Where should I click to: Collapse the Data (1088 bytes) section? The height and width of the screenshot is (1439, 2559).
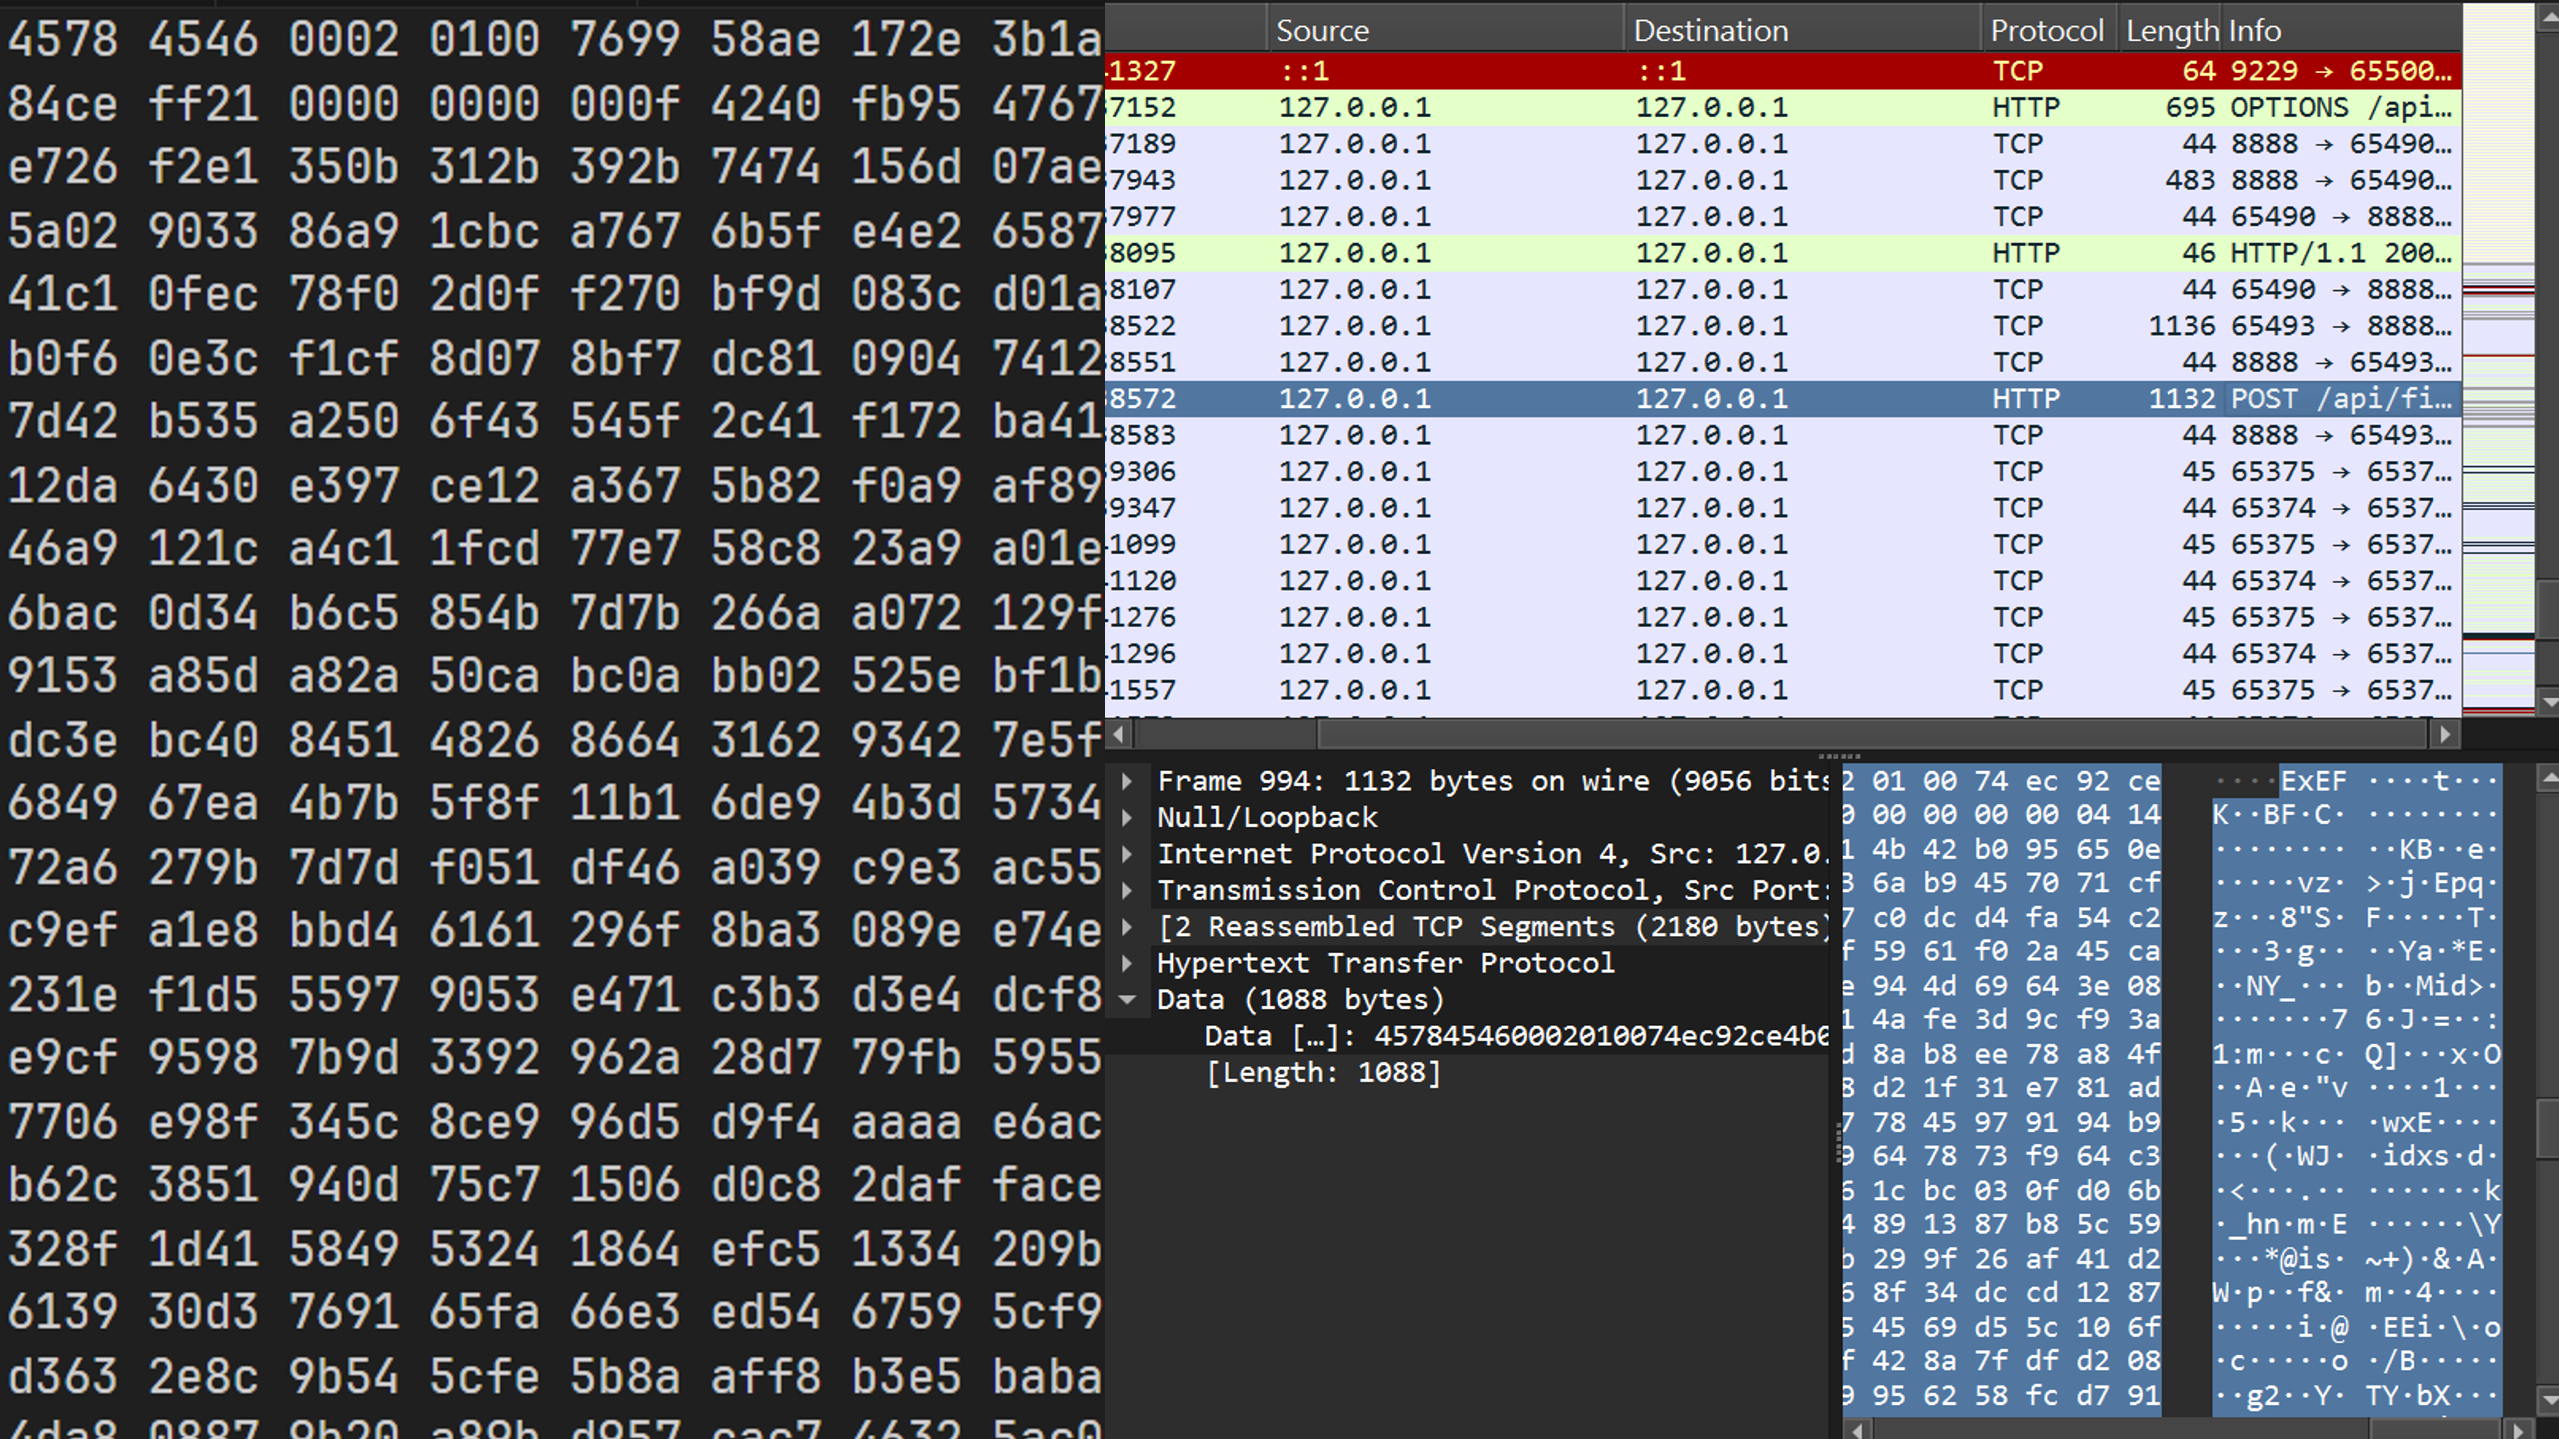click(1127, 999)
